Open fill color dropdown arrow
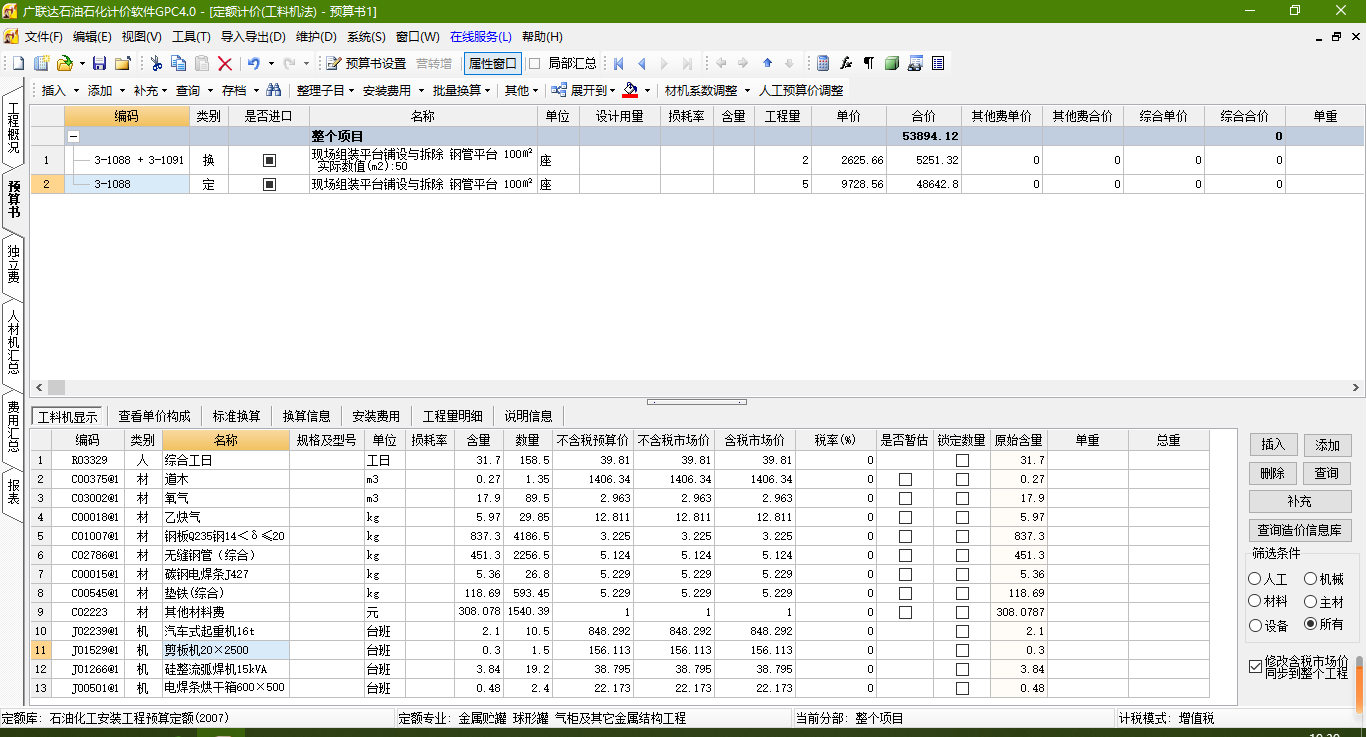This screenshot has width=1367, height=737. 647,91
